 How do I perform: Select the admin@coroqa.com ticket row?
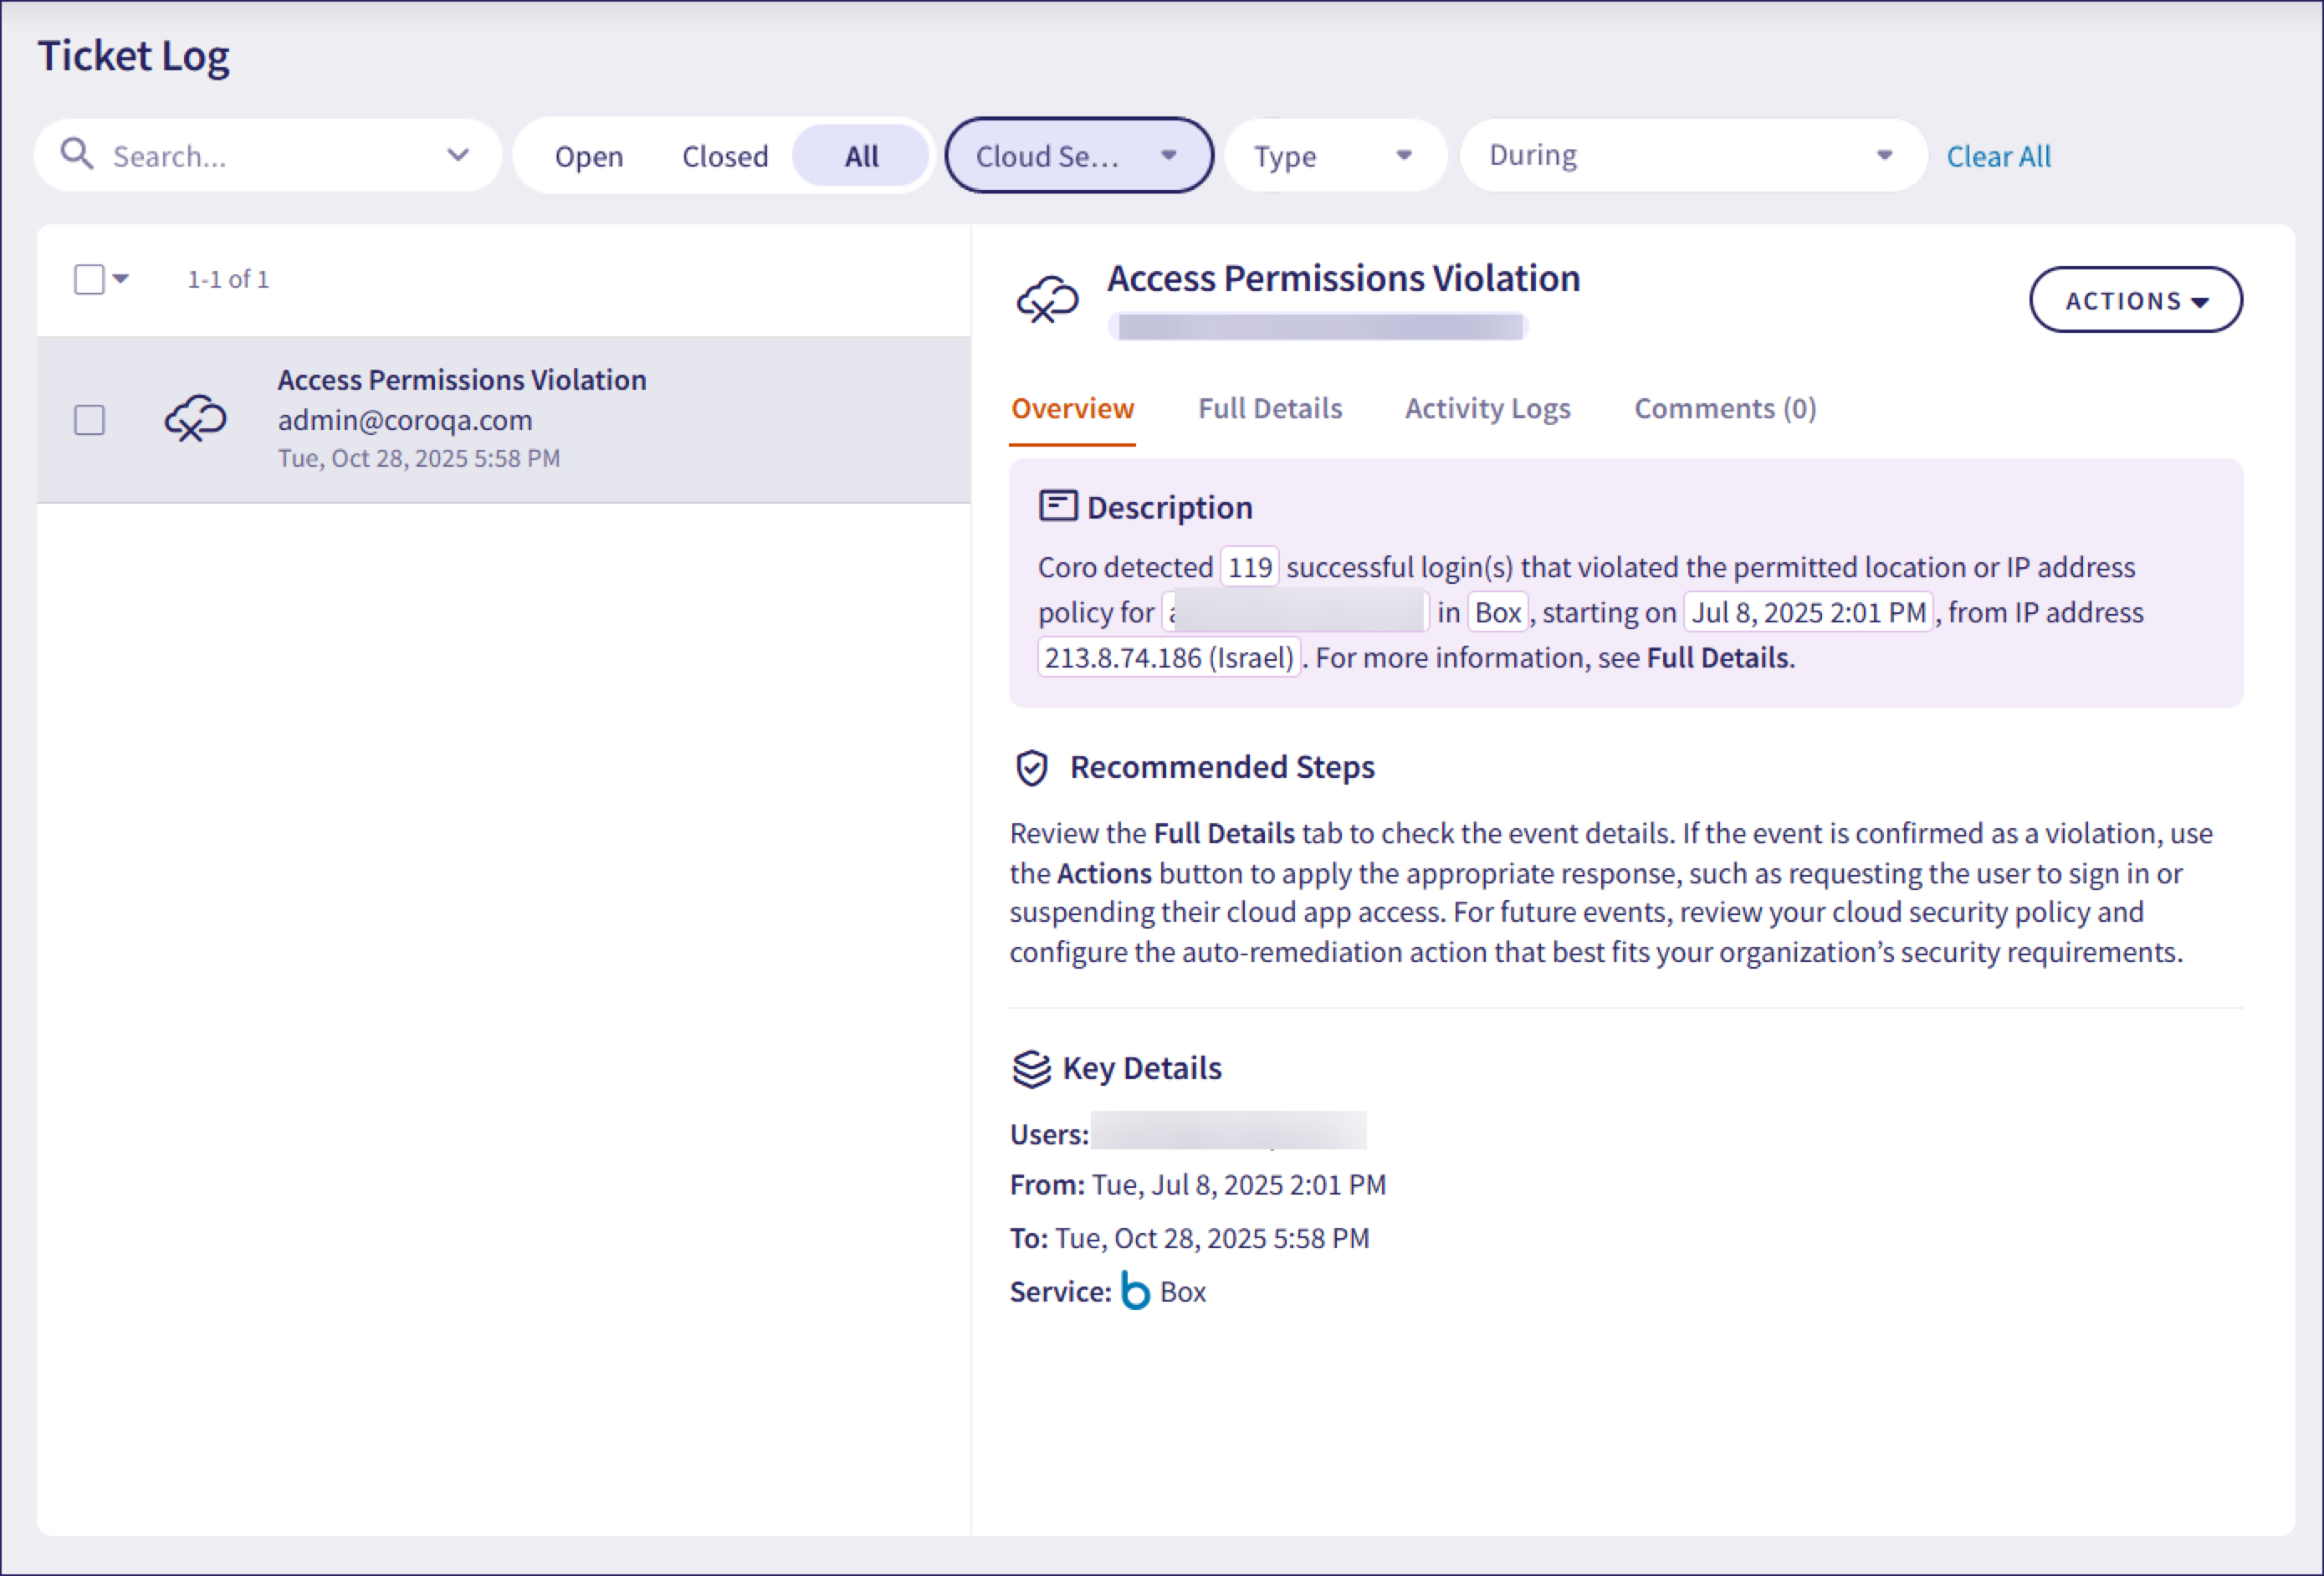(504, 419)
